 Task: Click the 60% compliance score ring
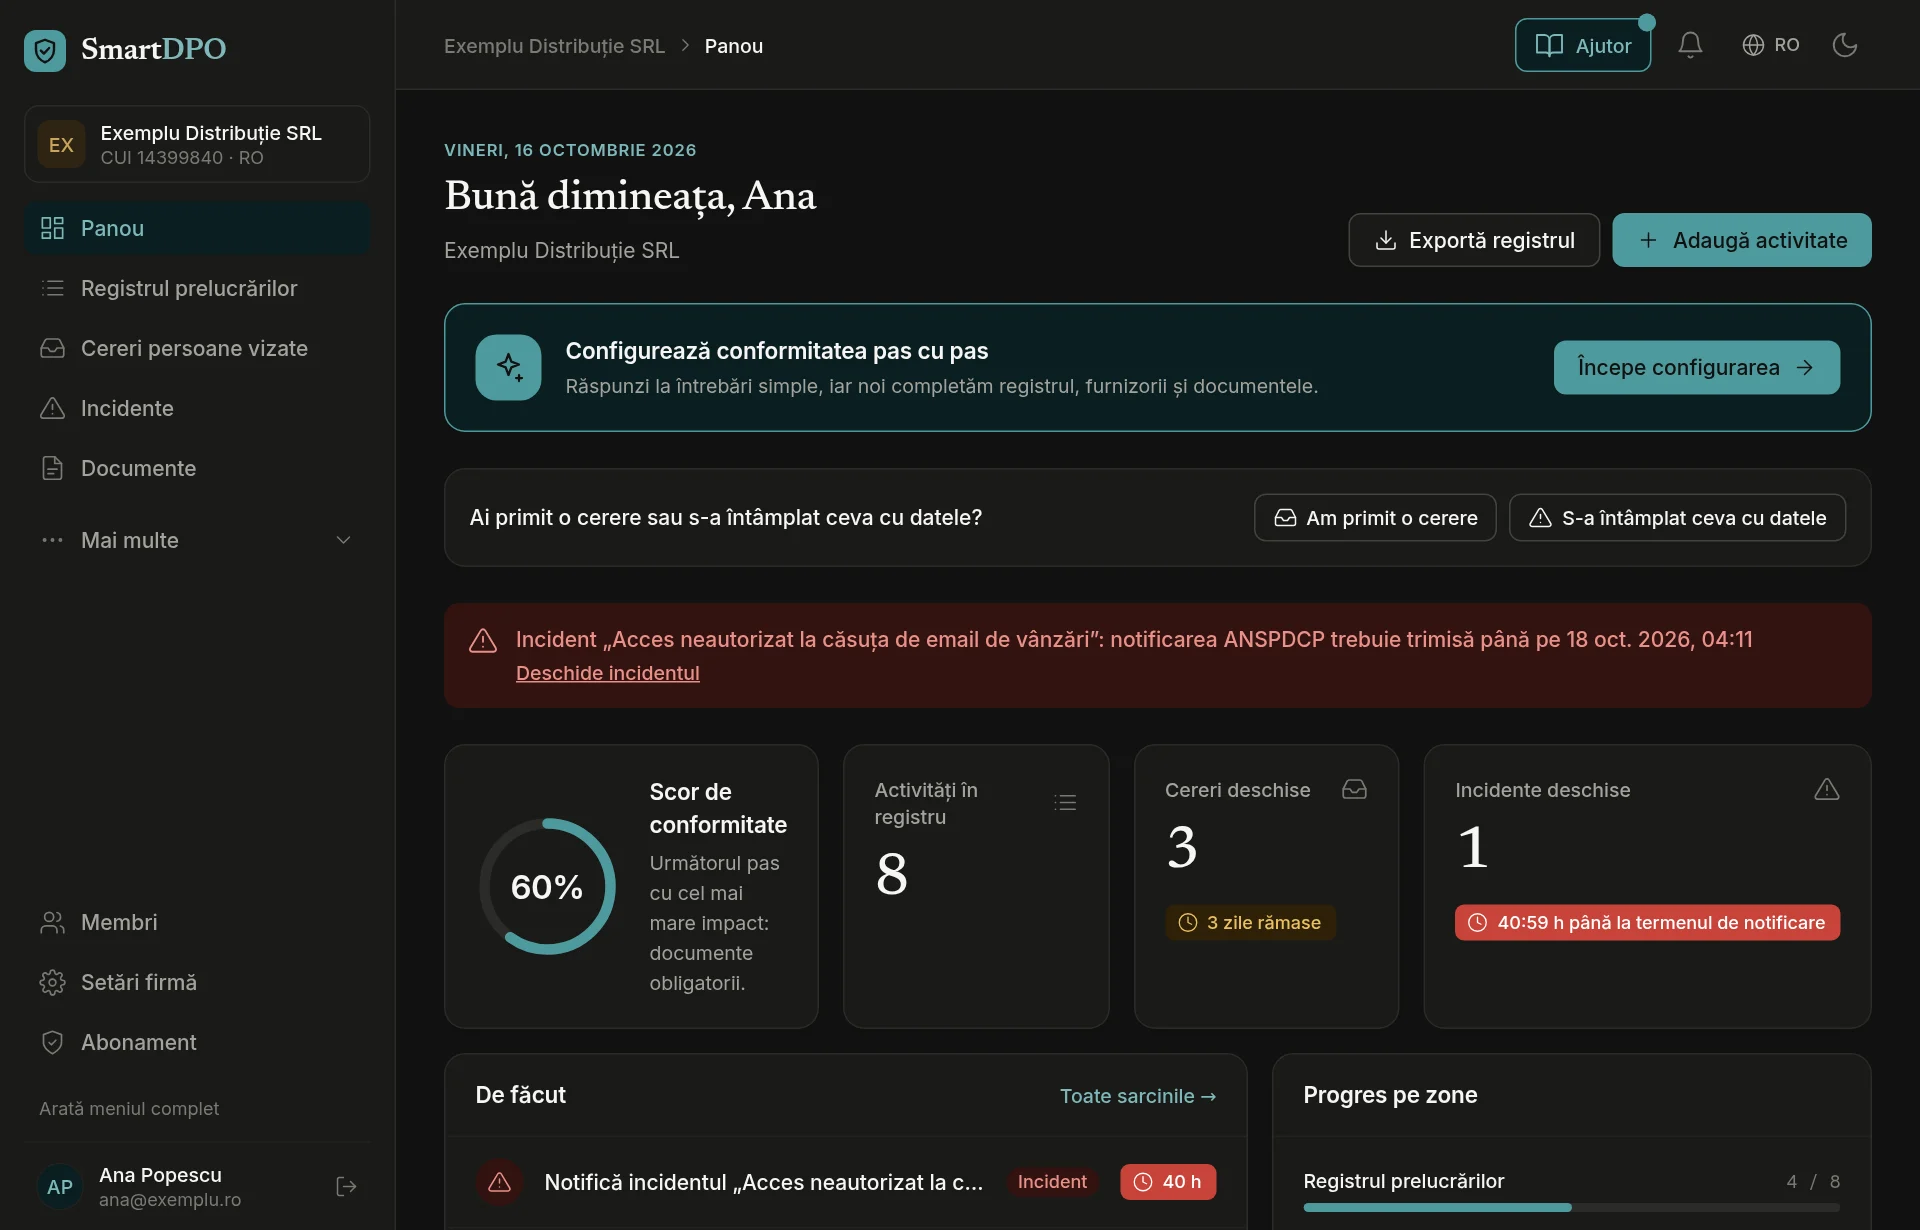coord(547,886)
